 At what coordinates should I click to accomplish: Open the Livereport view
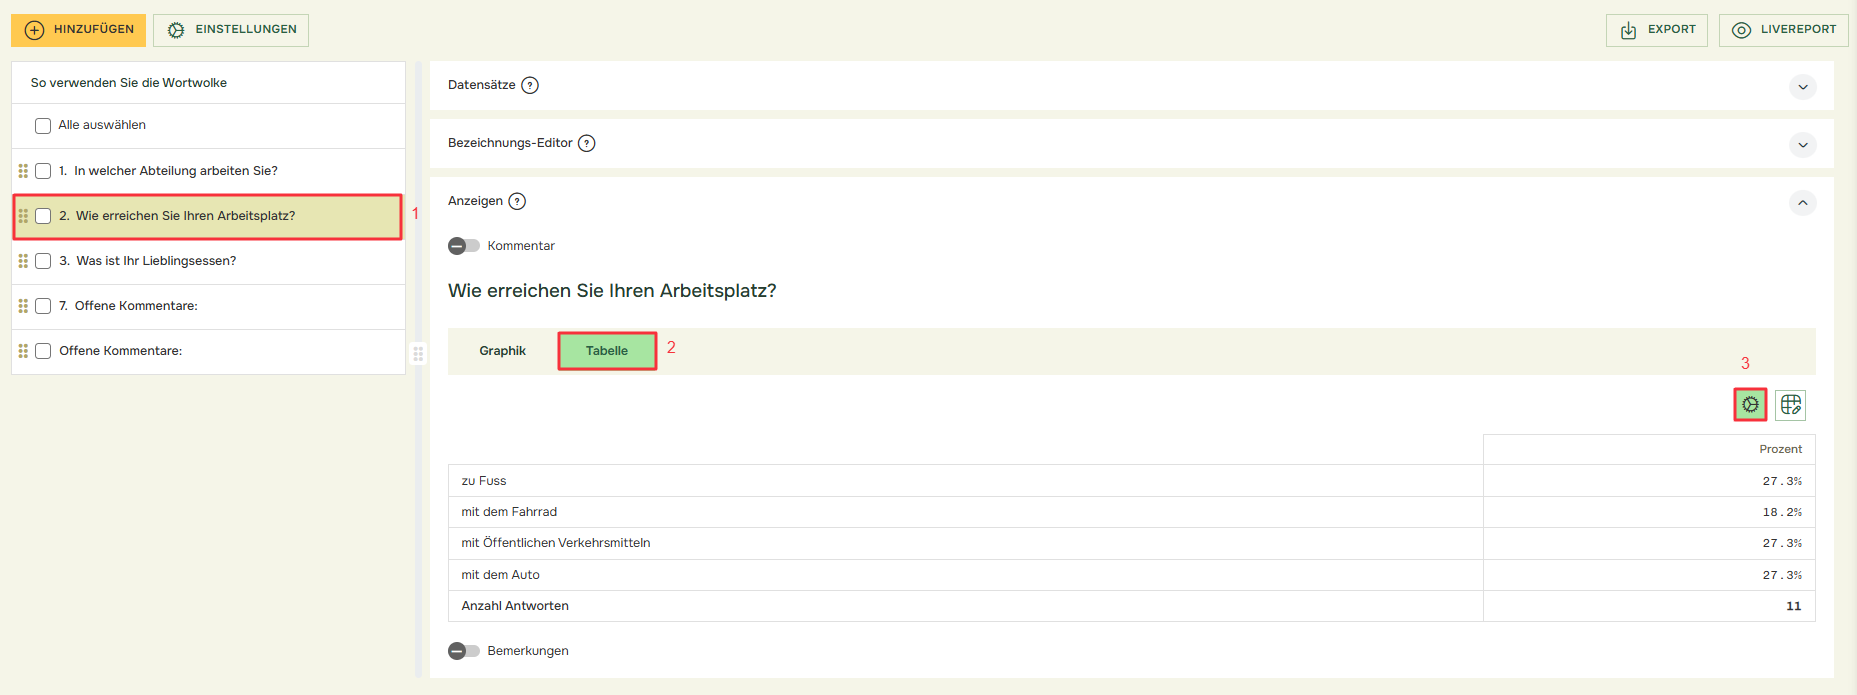click(x=1783, y=30)
